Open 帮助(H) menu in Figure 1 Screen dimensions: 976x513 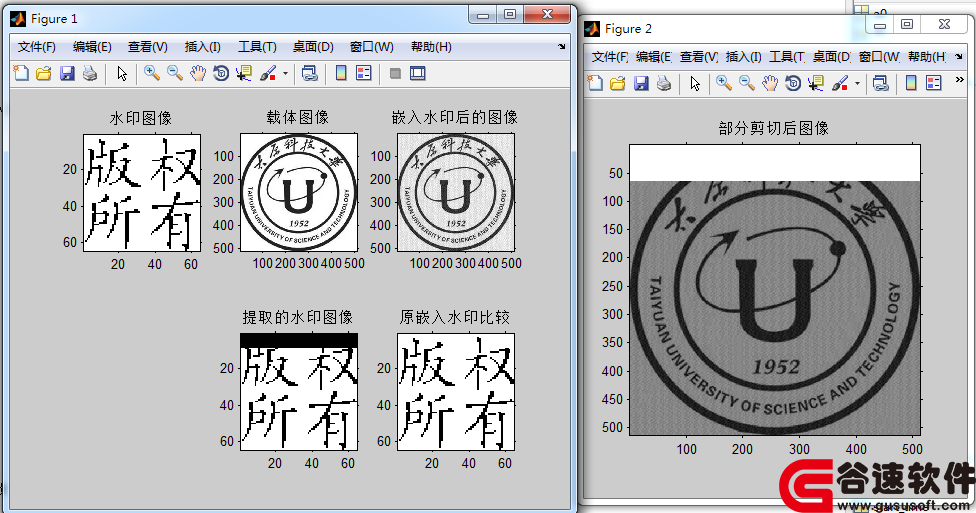[x=431, y=47]
